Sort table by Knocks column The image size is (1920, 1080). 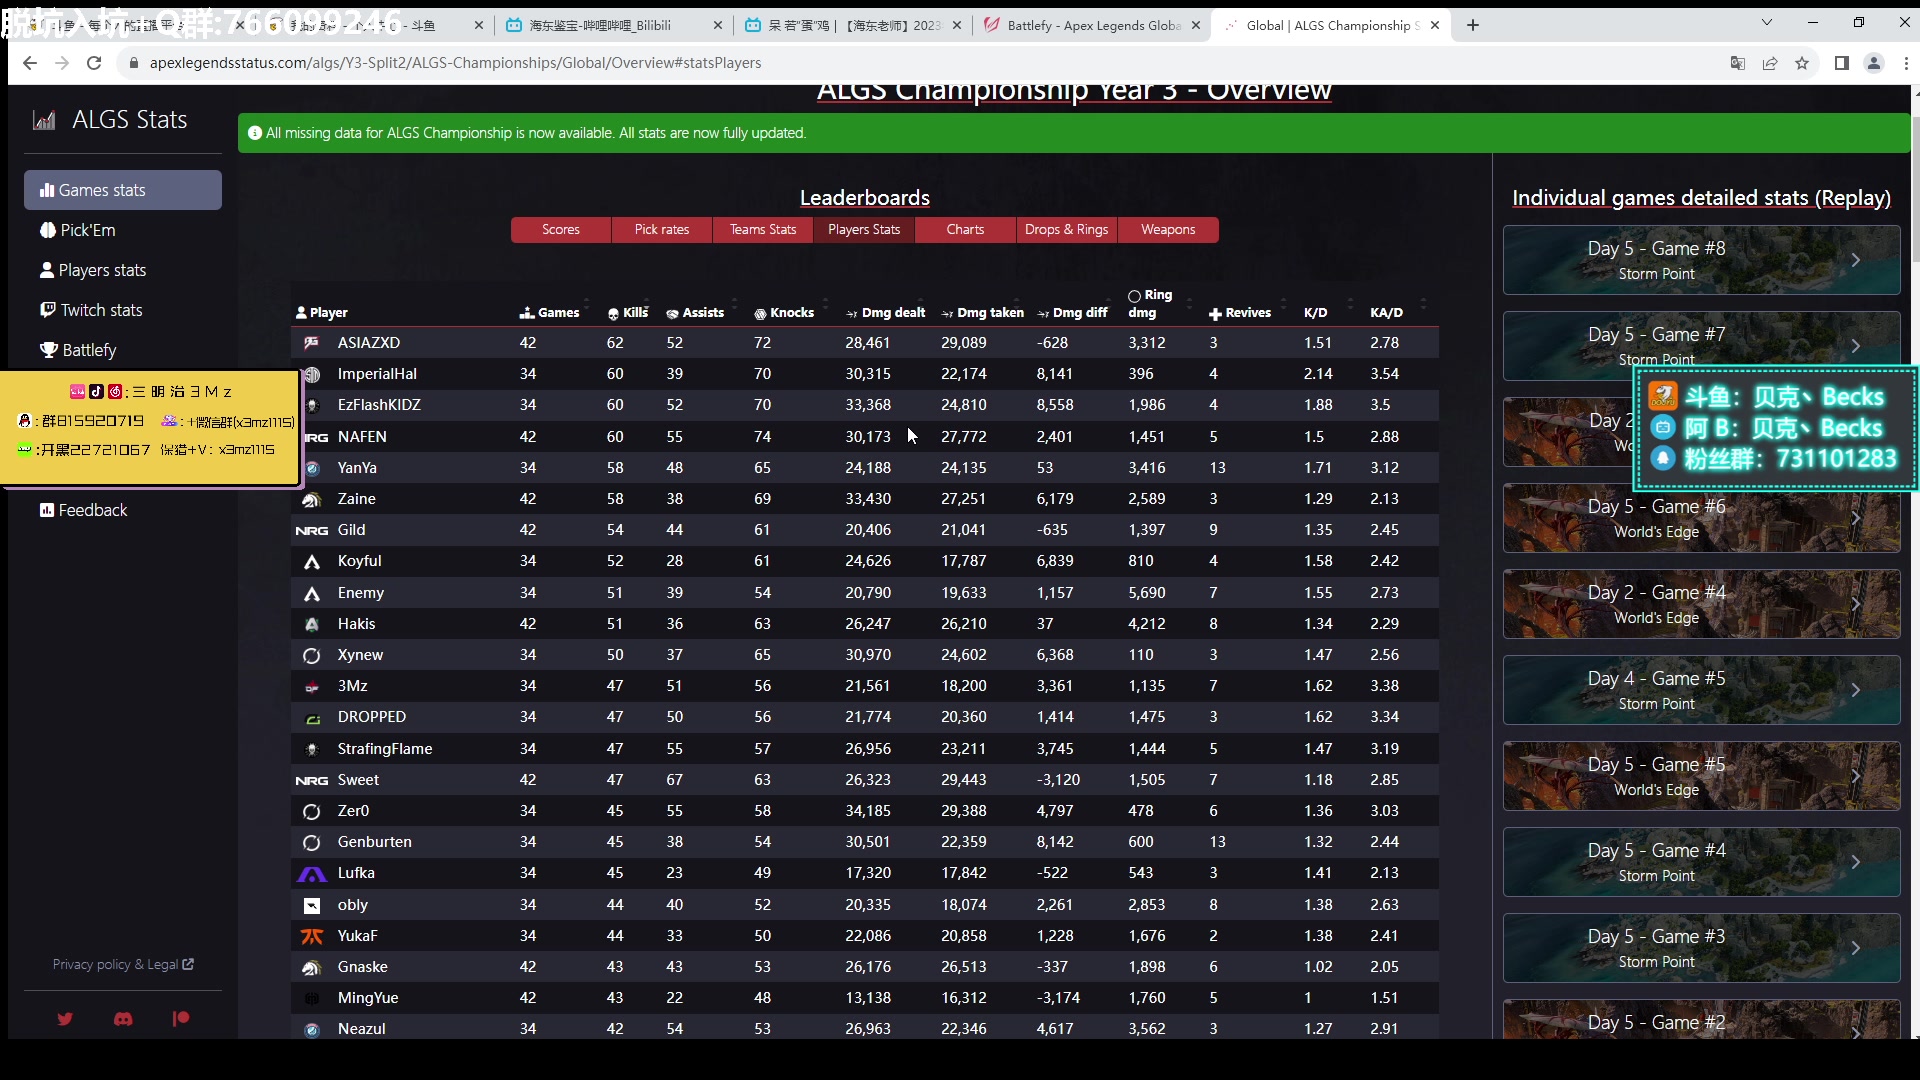coord(784,313)
